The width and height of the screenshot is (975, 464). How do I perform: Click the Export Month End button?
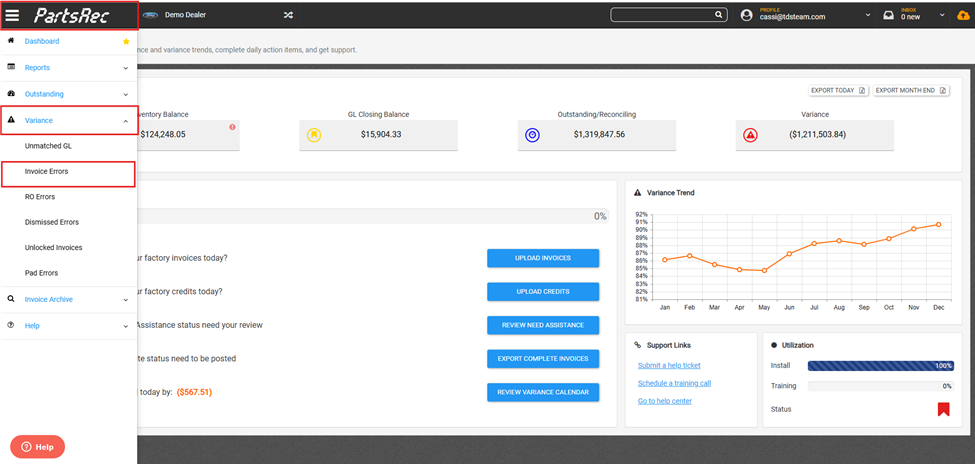pos(911,90)
